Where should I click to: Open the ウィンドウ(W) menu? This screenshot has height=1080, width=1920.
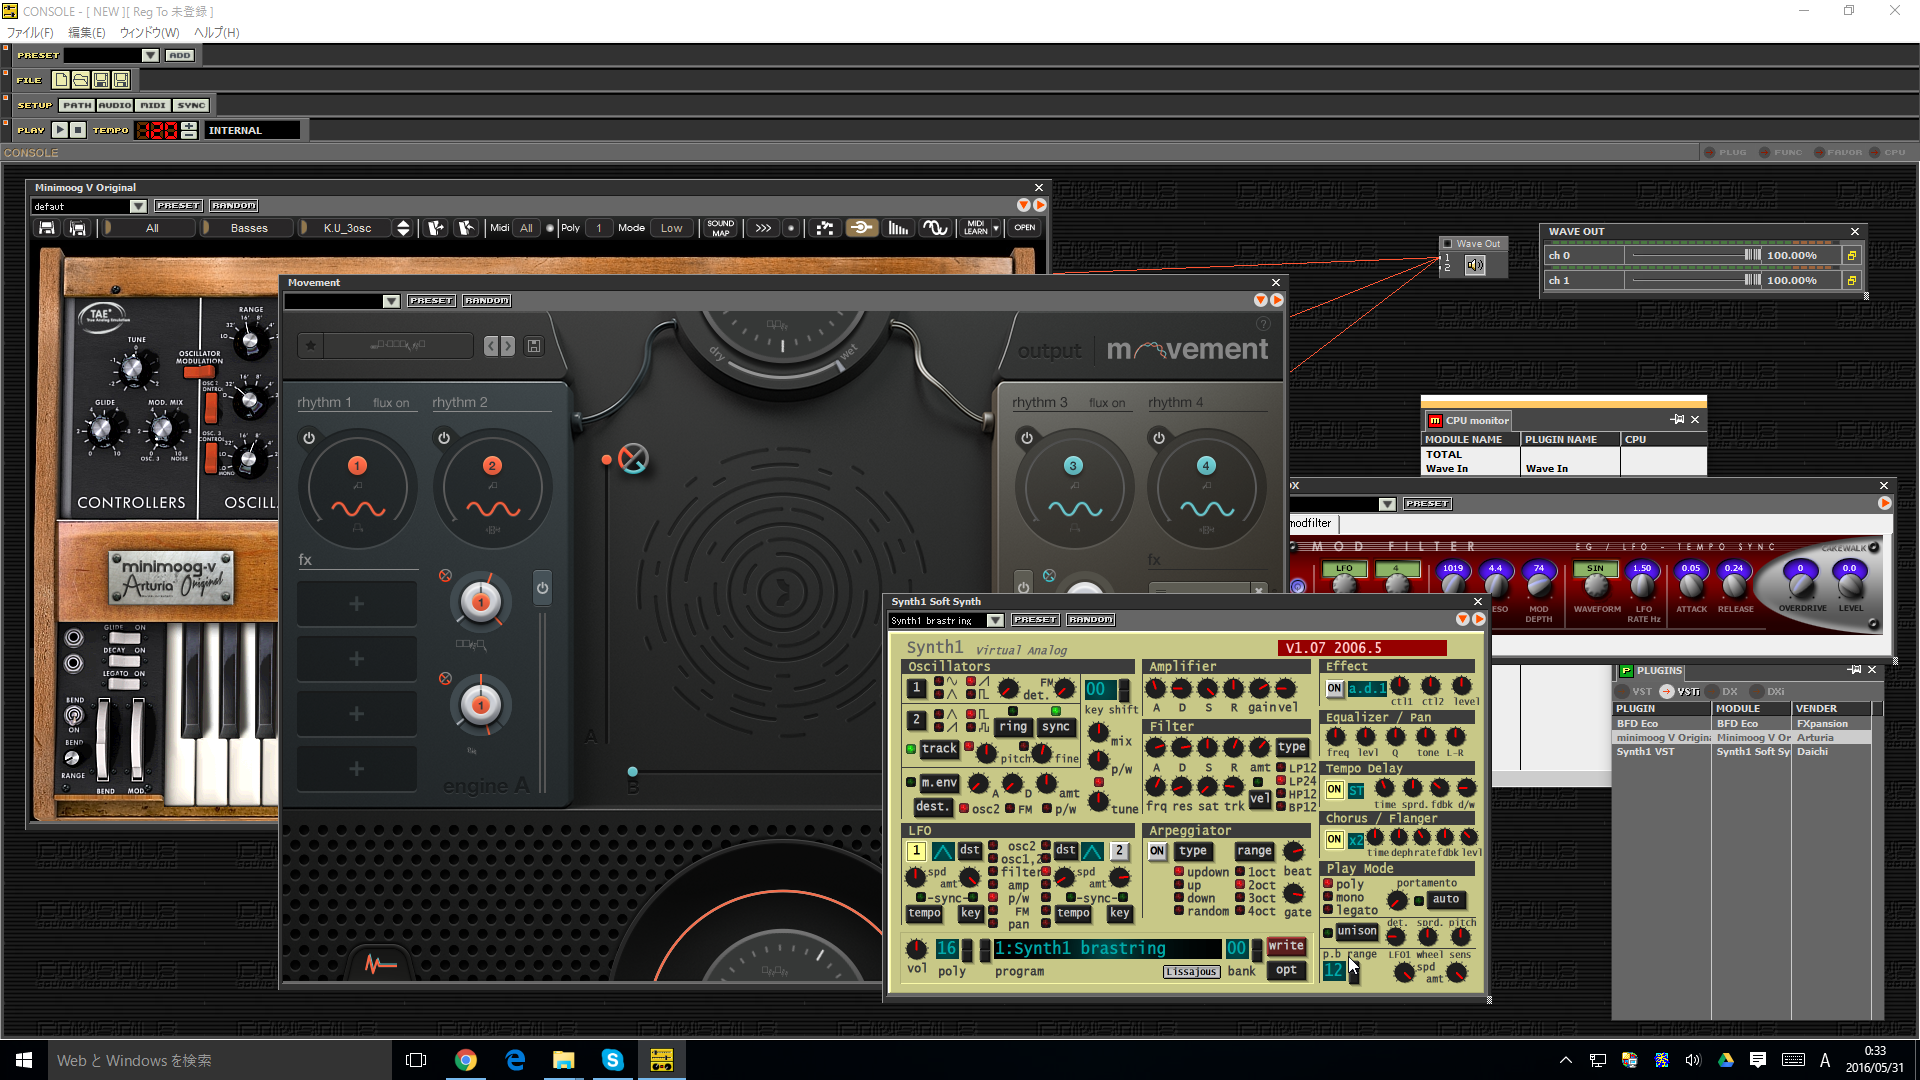[149, 32]
